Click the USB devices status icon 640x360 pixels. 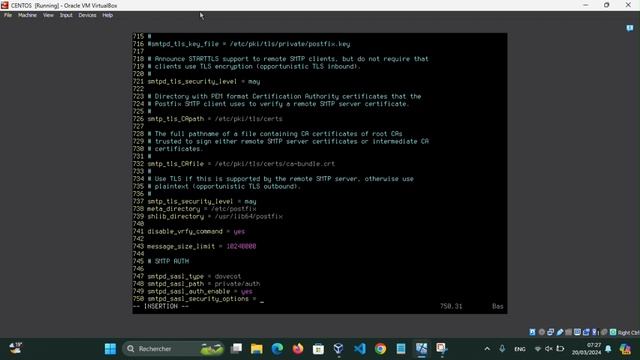560,332
